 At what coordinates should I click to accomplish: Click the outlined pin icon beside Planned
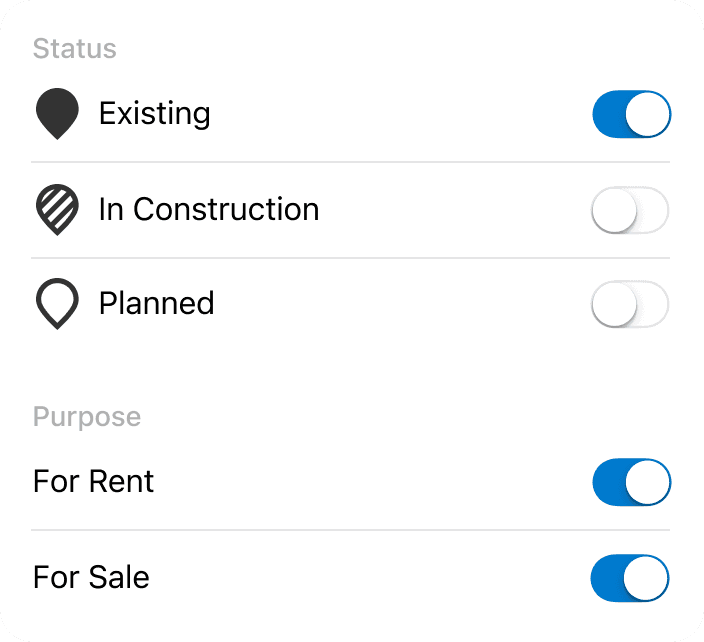point(57,304)
